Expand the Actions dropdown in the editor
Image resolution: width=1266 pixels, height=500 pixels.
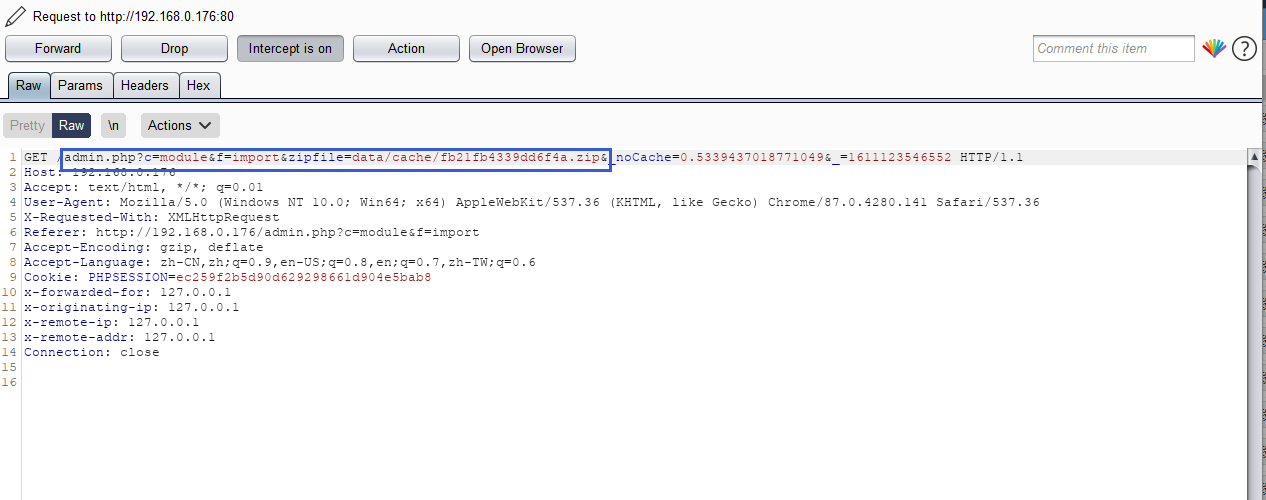(x=180, y=125)
